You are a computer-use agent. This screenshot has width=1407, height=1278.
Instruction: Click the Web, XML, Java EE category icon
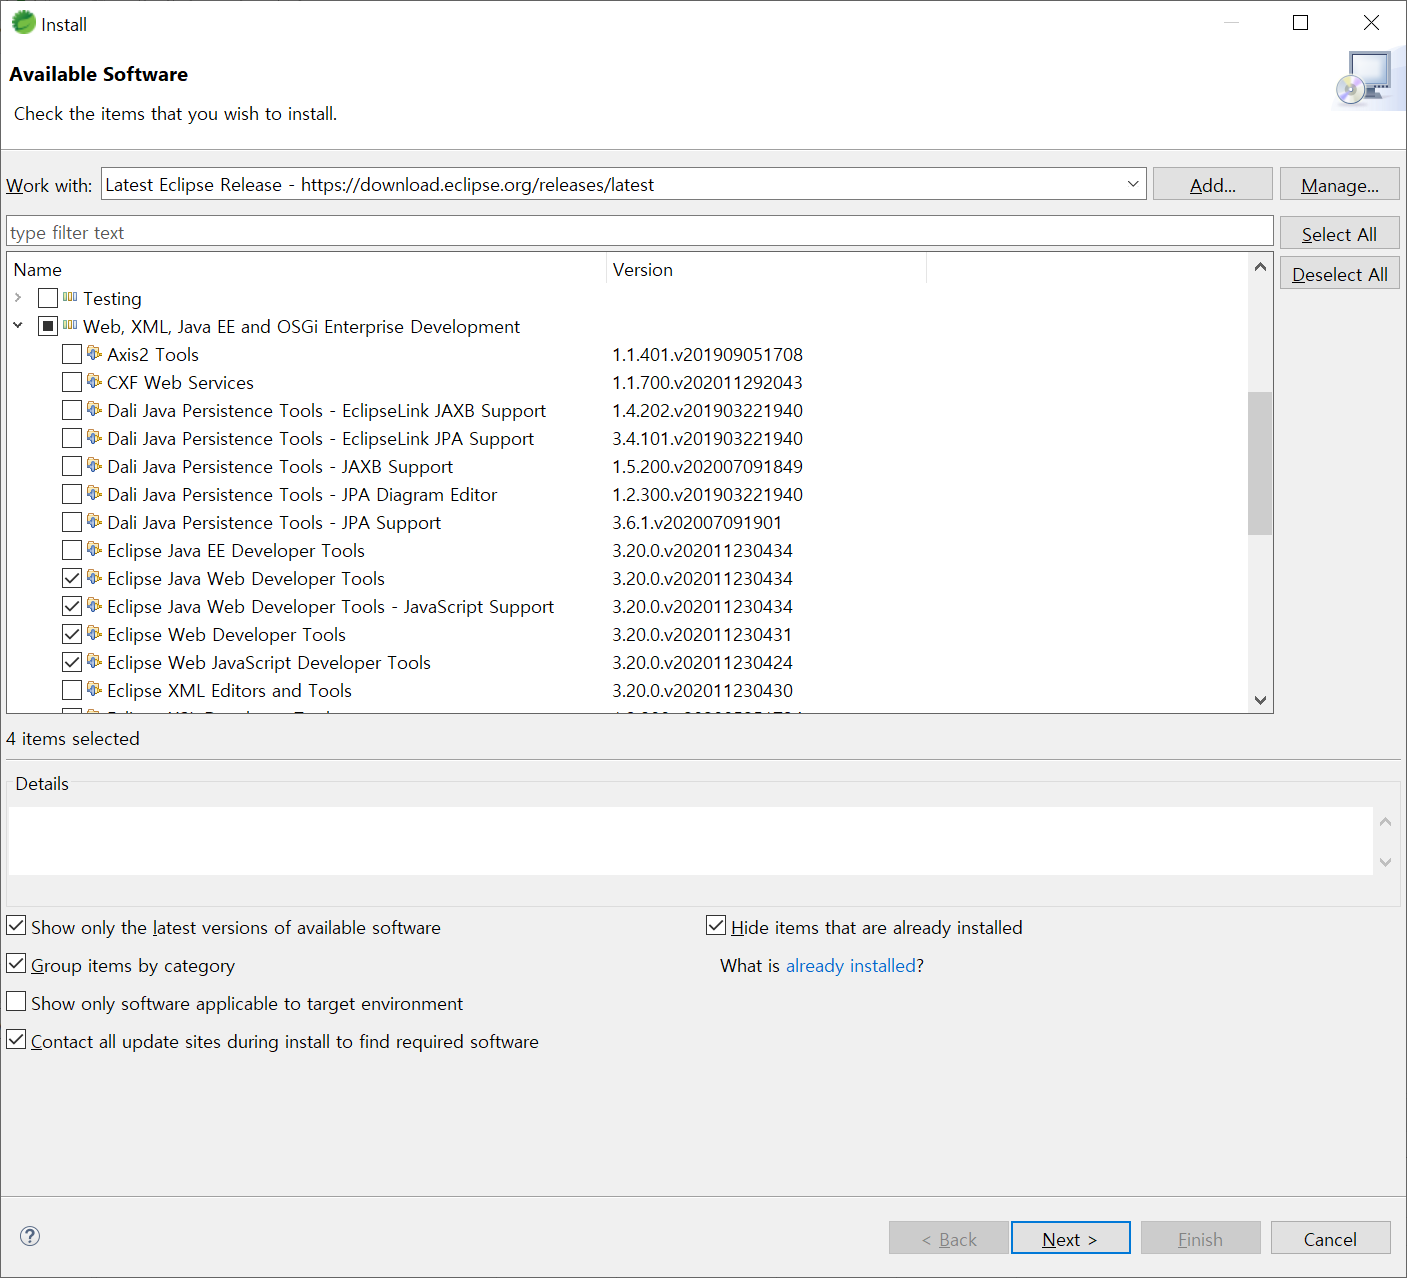[x=70, y=325]
